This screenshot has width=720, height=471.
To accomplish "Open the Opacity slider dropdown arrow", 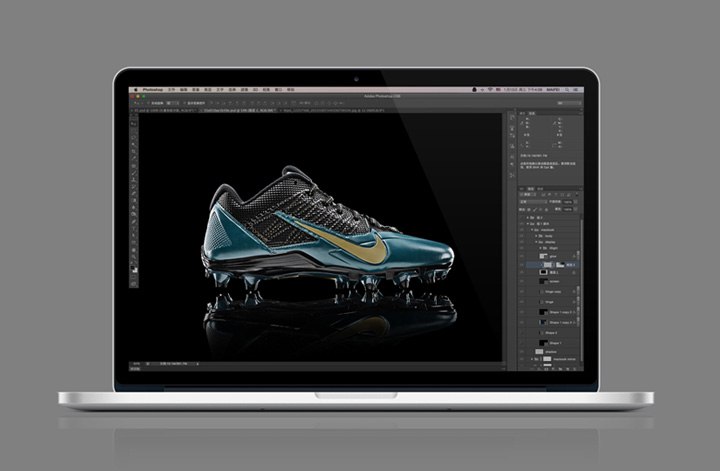I will coord(575,202).
